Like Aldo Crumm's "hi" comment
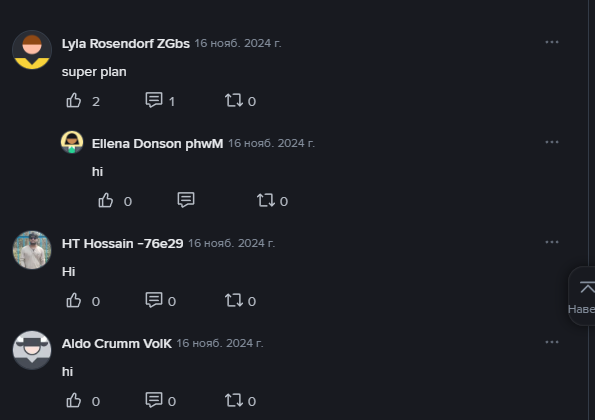This screenshot has height=420, width=595. [x=74, y=400]
